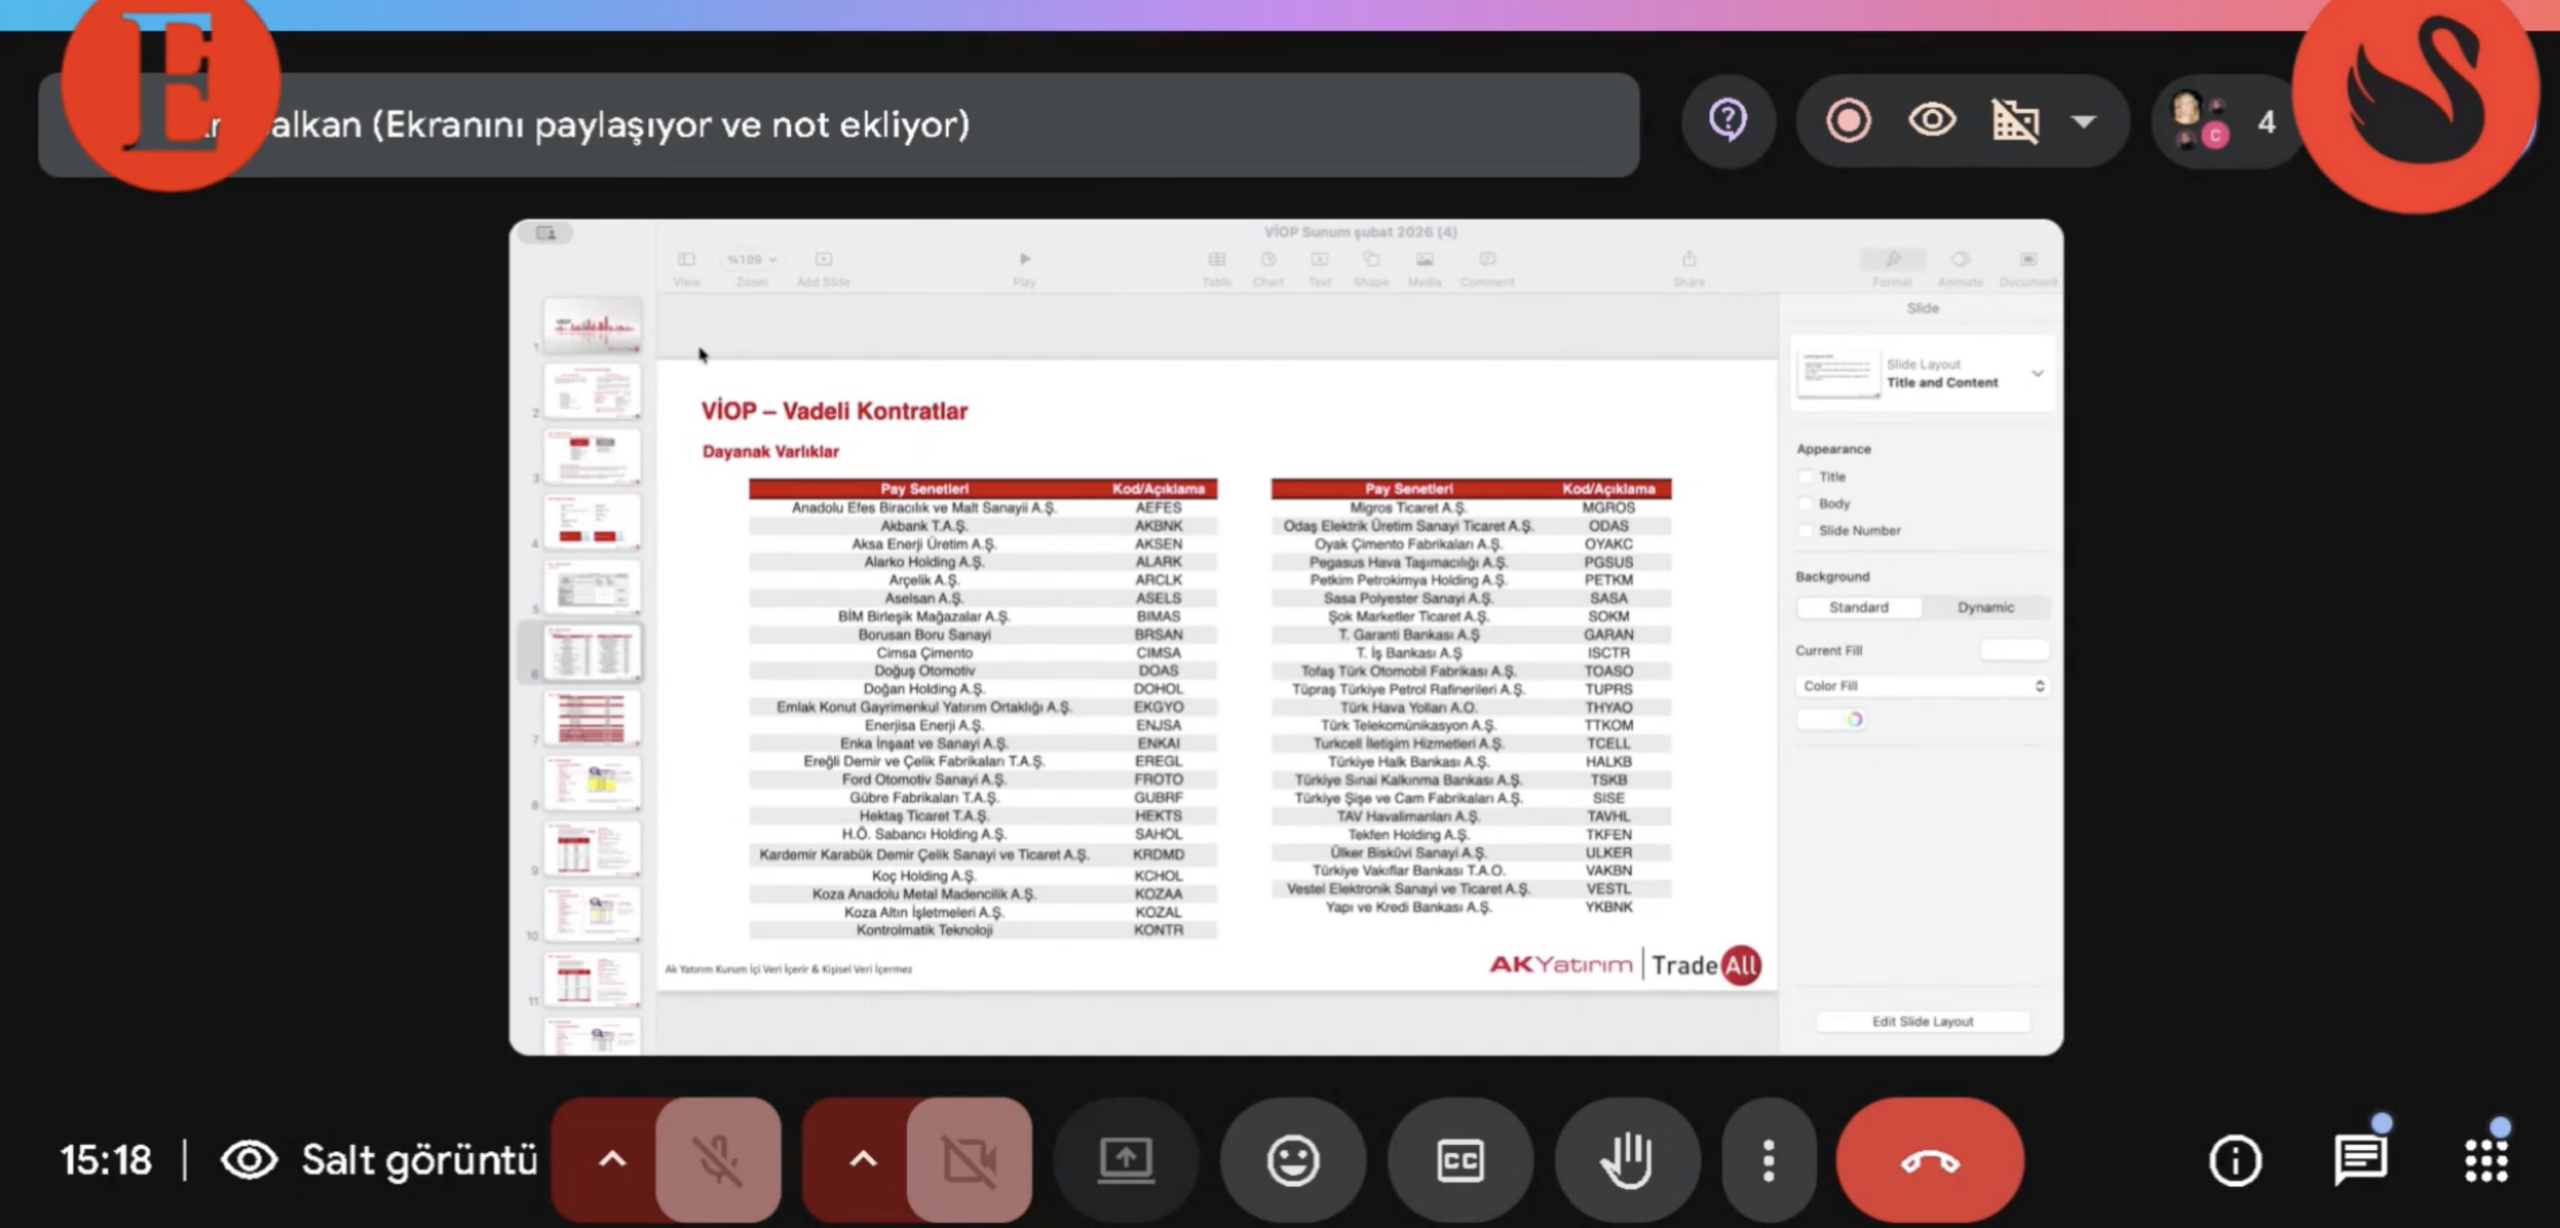Toggle the muted microphone button

(x=718, y=1160)
